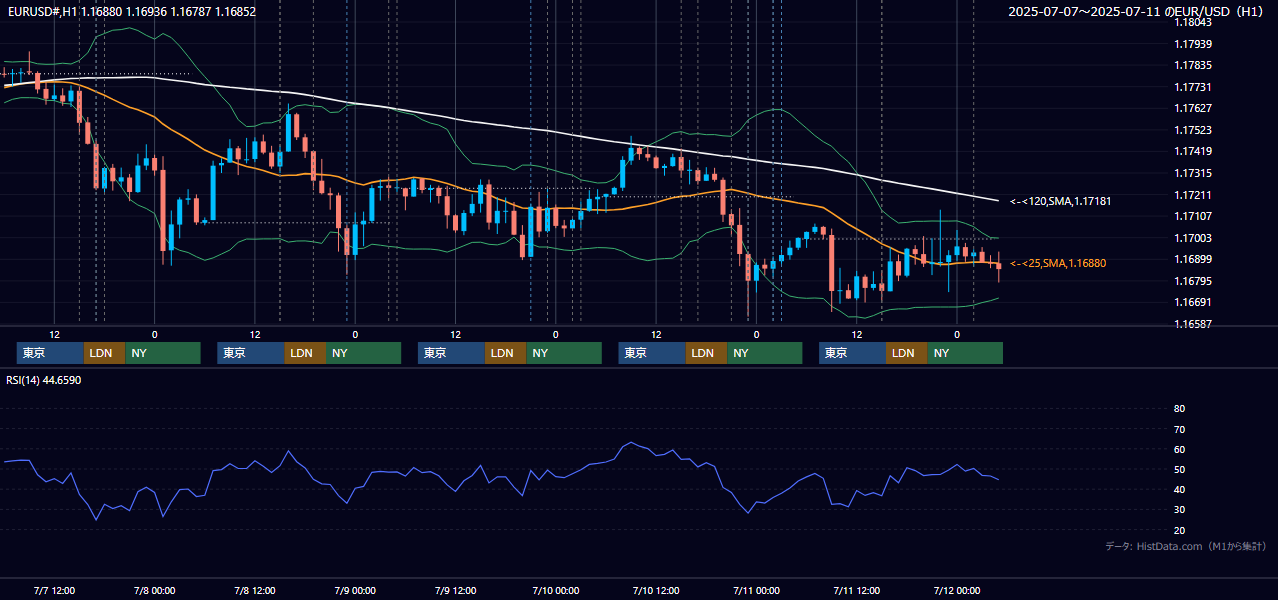Select the RSI(14) 44.6590 indicator label

pos(44,380)
